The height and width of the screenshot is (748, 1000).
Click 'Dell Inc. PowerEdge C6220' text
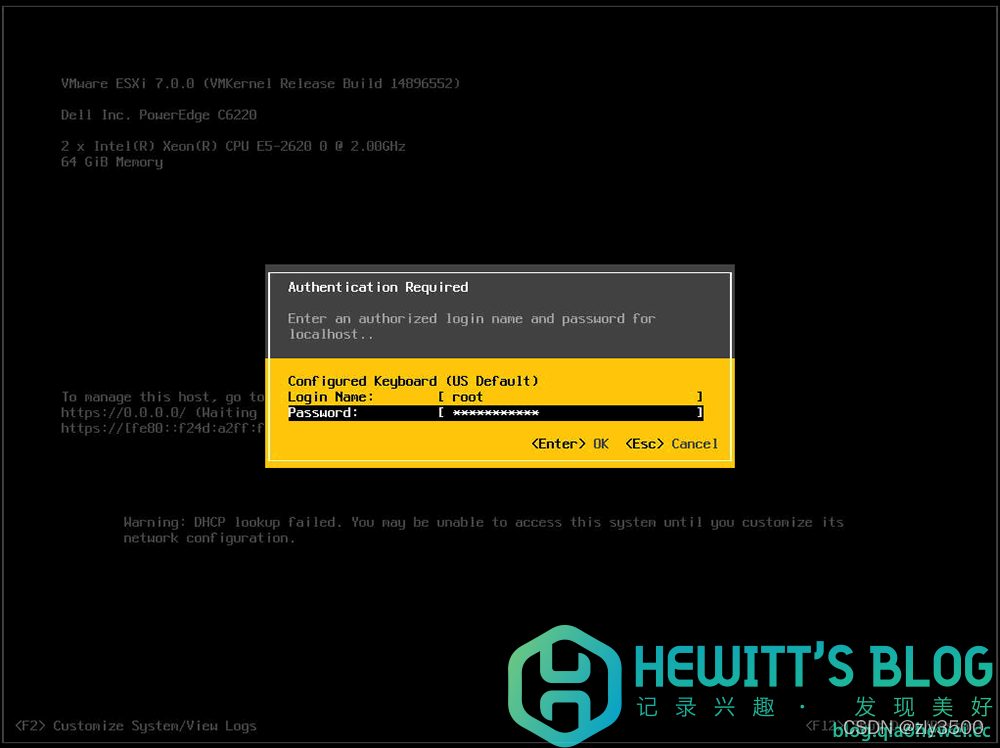159,115
